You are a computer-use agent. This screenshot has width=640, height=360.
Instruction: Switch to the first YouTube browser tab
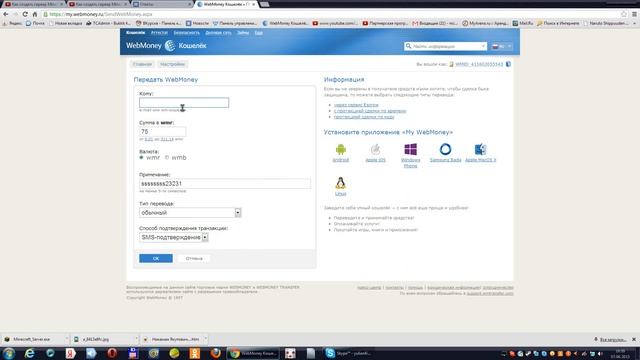[33, 4]
